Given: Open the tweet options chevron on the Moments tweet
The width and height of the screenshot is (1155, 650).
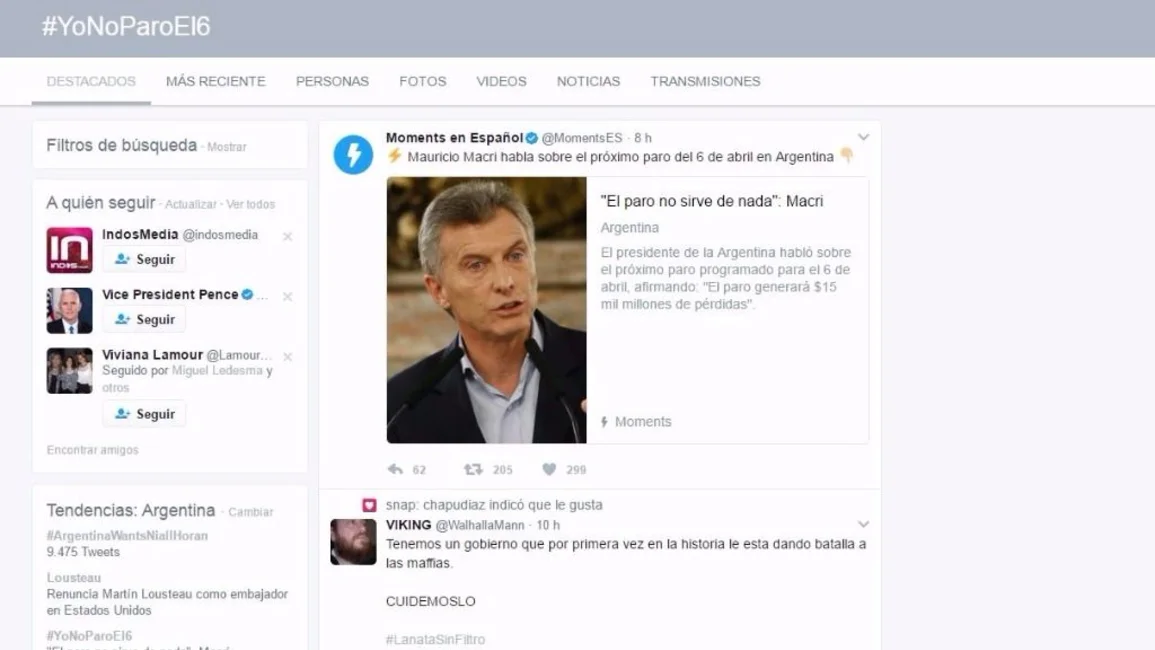Looking at the screenshot, I should click(863, 137).
